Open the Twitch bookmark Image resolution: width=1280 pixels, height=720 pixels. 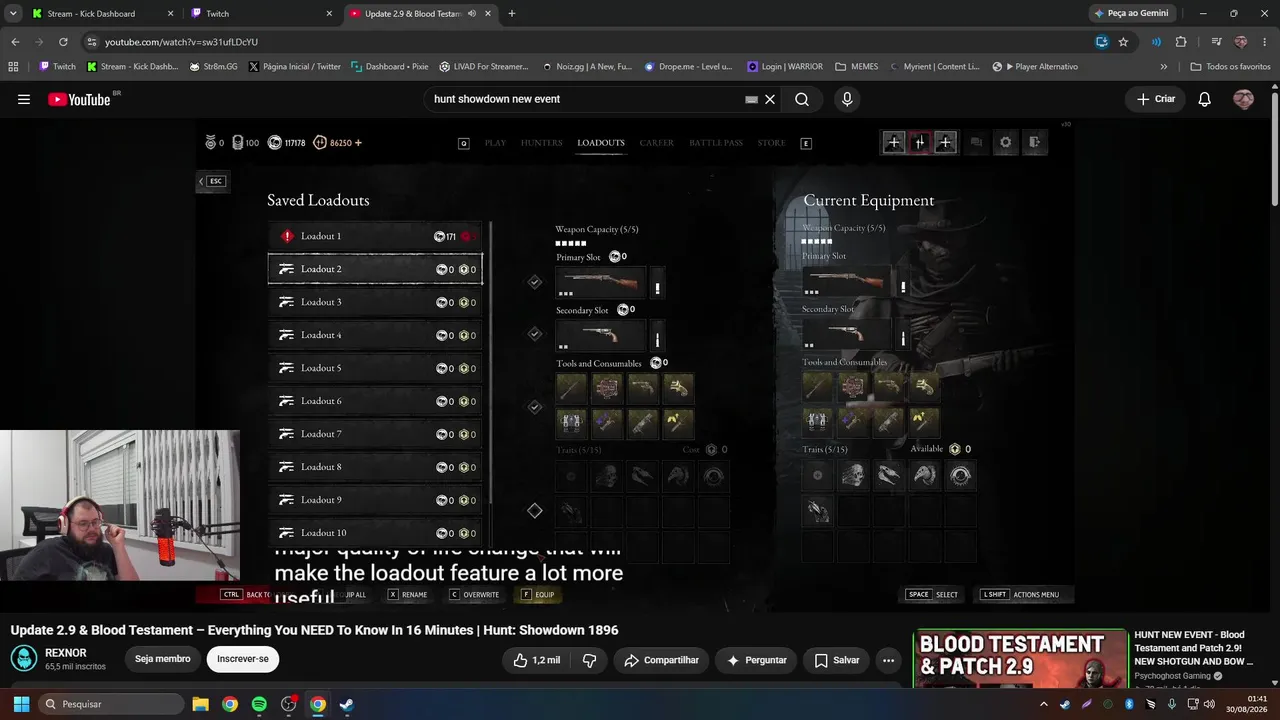click(x=57, y=67)
